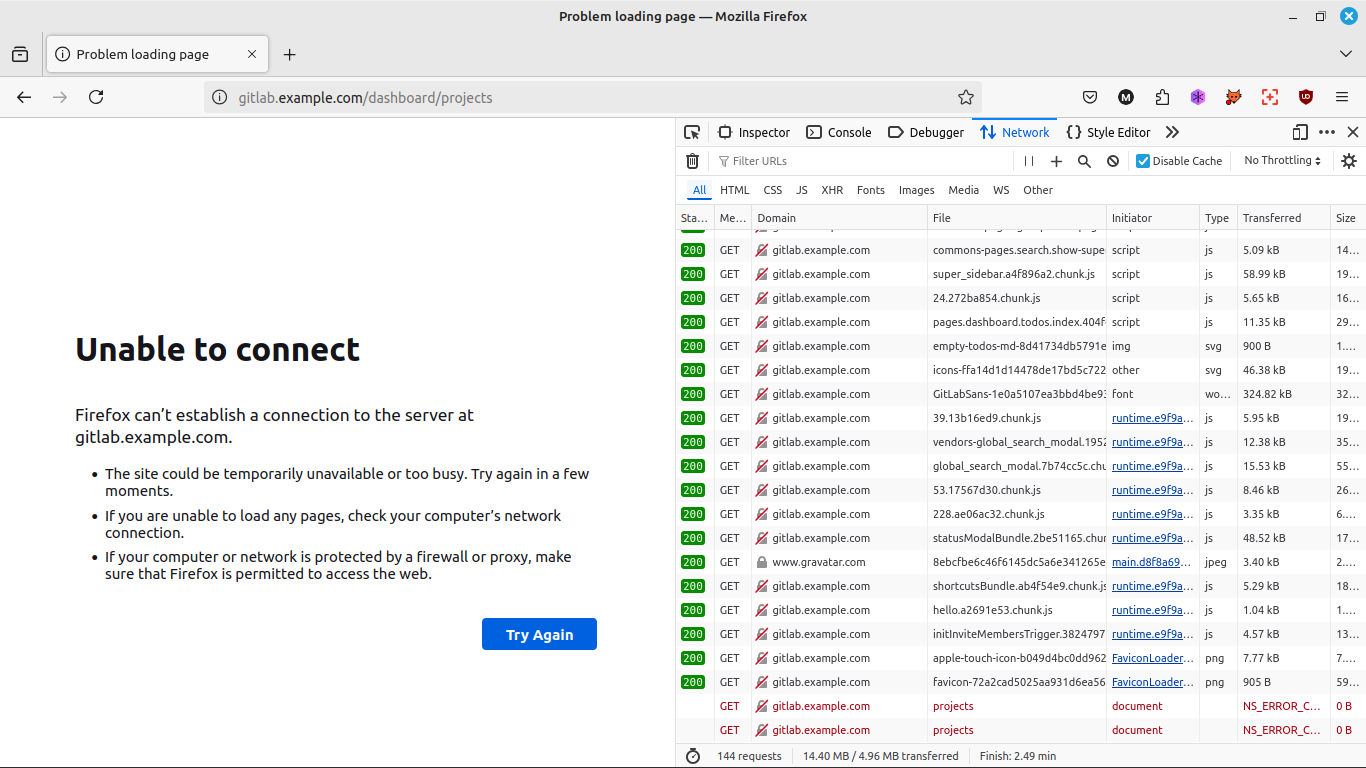The height and width of the screenshot is (768, 1366).
Task: Open the main.d8f8a69 initiator link
Action: [1151, 562]
